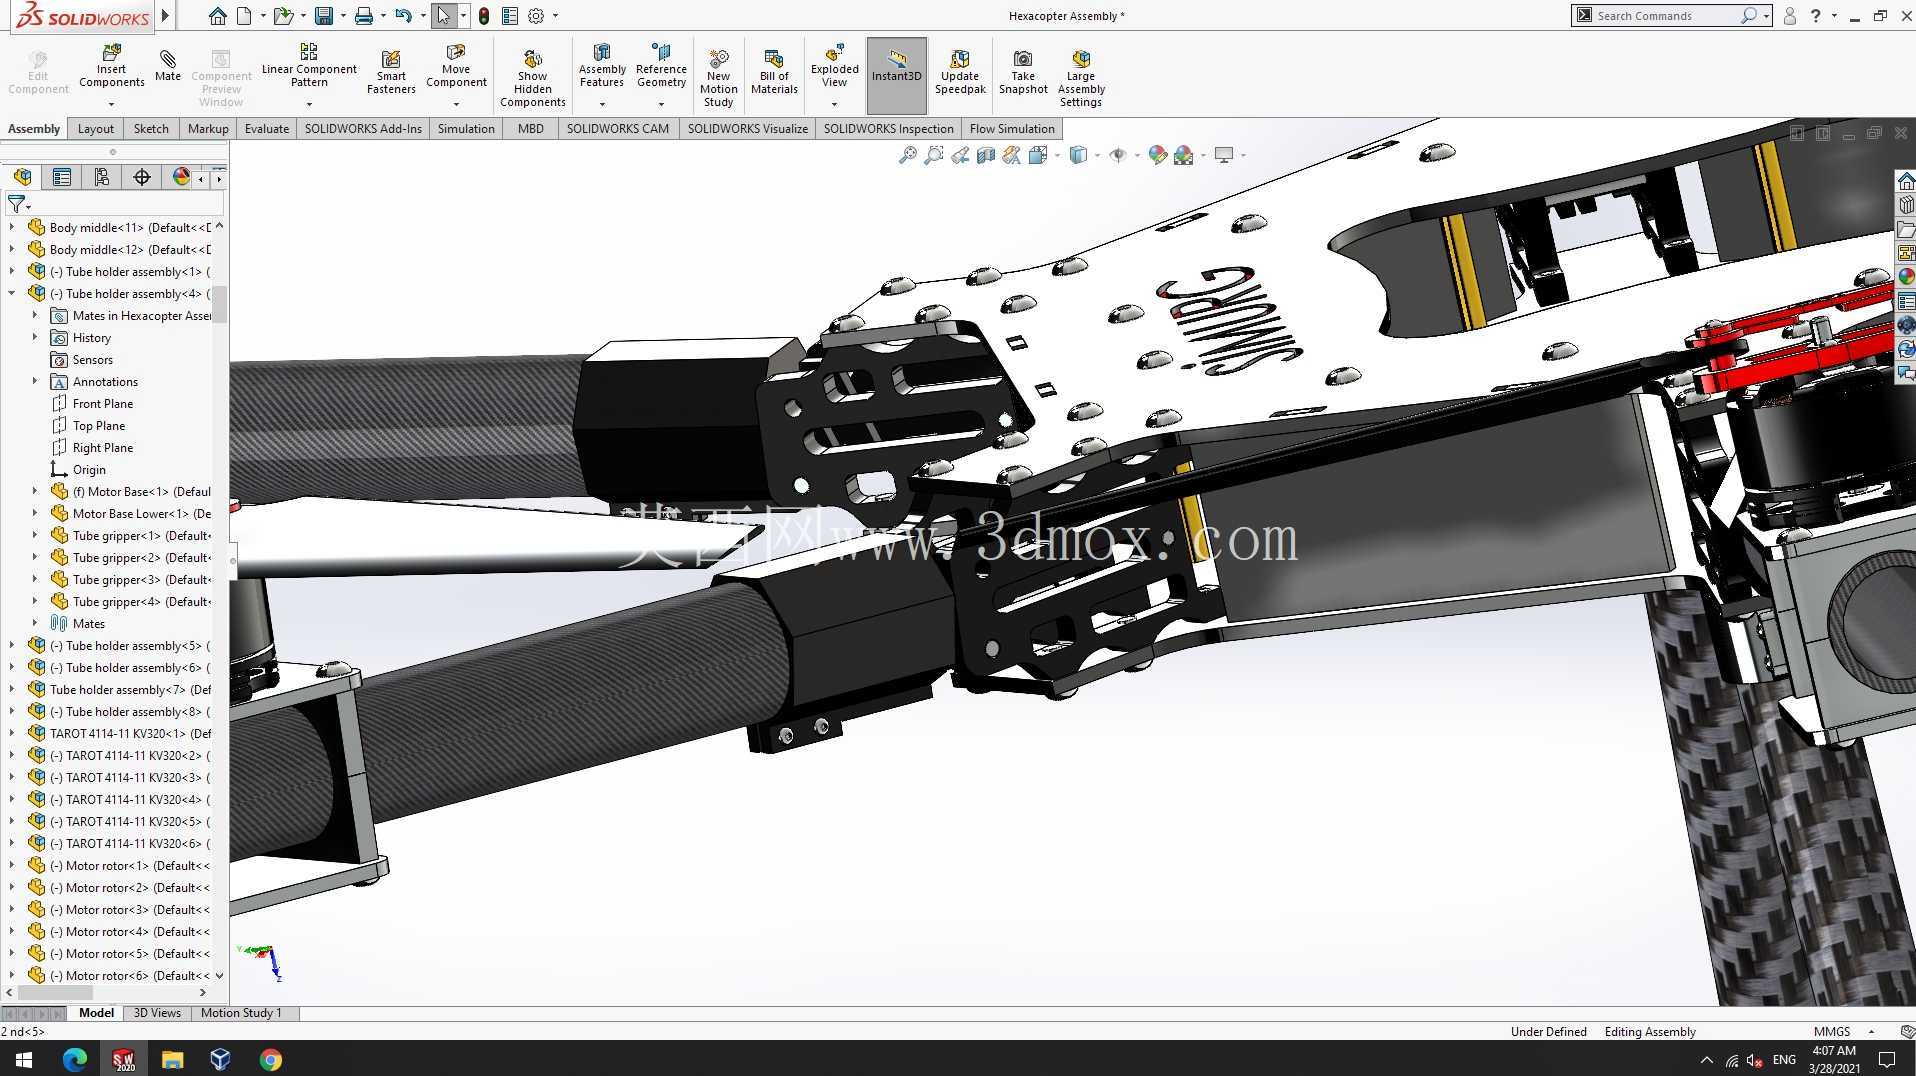Click Show Hidden Components
Image resolution: width=1916 pixels, height=1076 pixels.
[532, 78]
